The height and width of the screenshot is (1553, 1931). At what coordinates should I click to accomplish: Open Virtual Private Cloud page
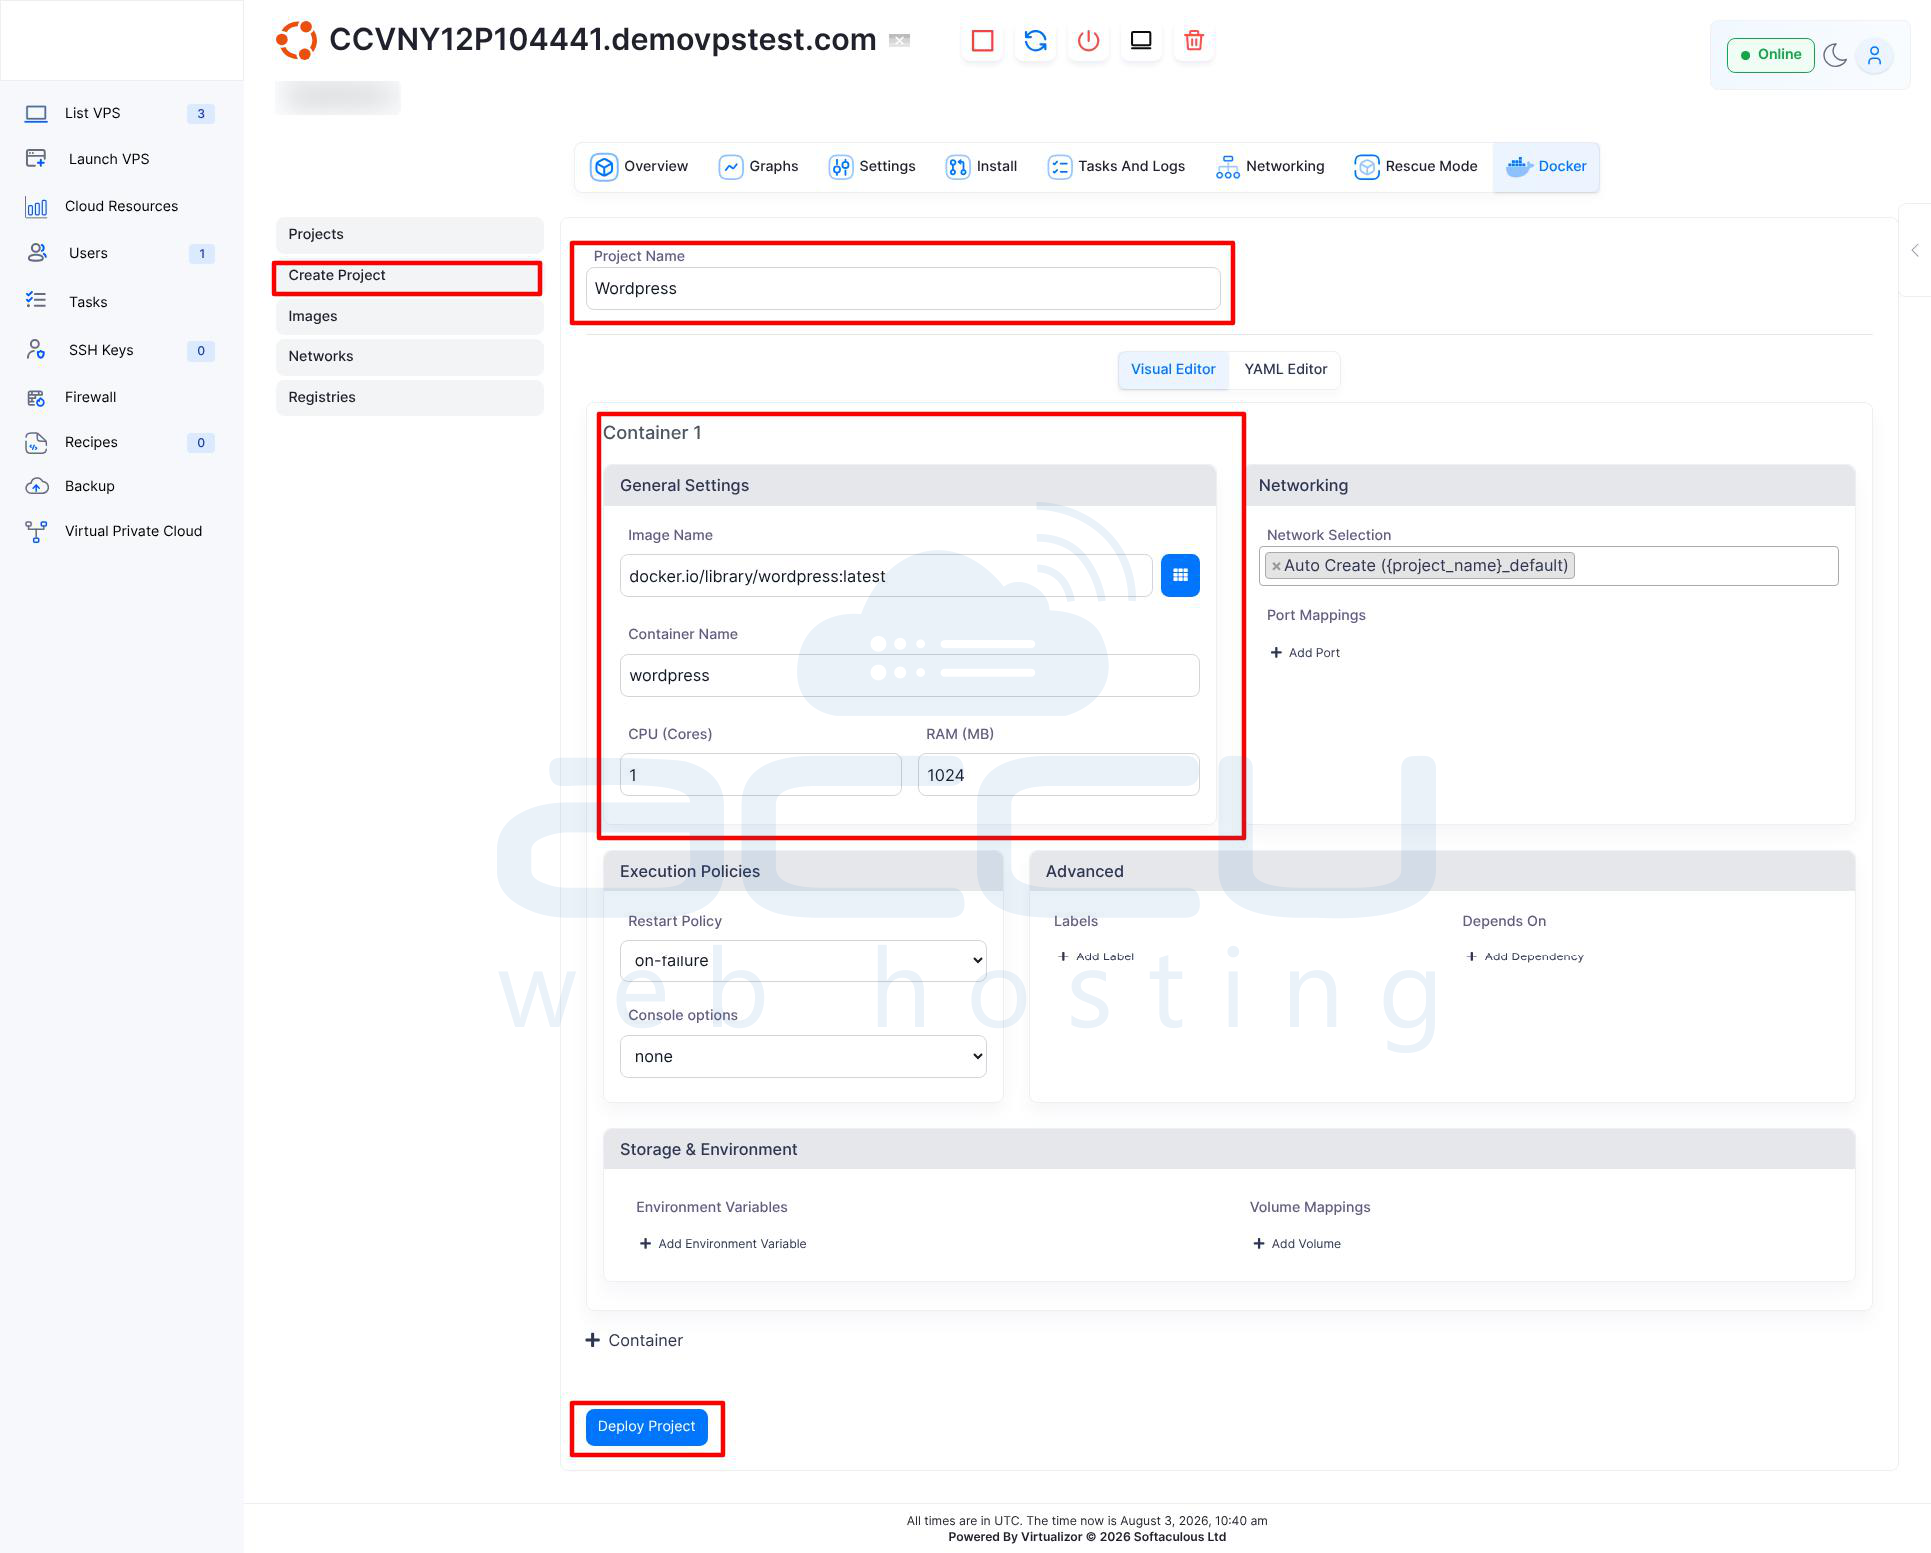click(133, 532)
